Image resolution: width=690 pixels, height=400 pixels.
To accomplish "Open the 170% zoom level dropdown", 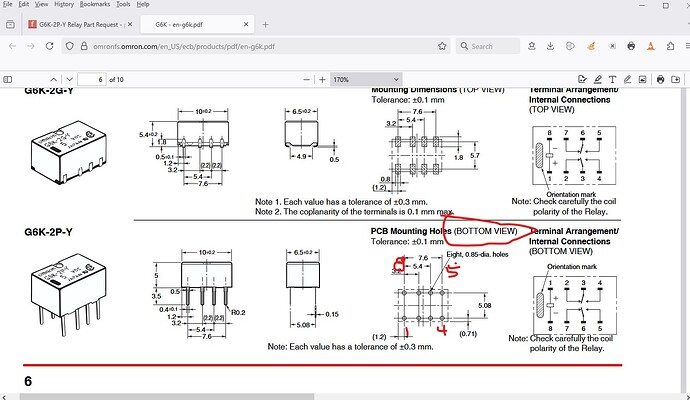I will click(366, 80).
